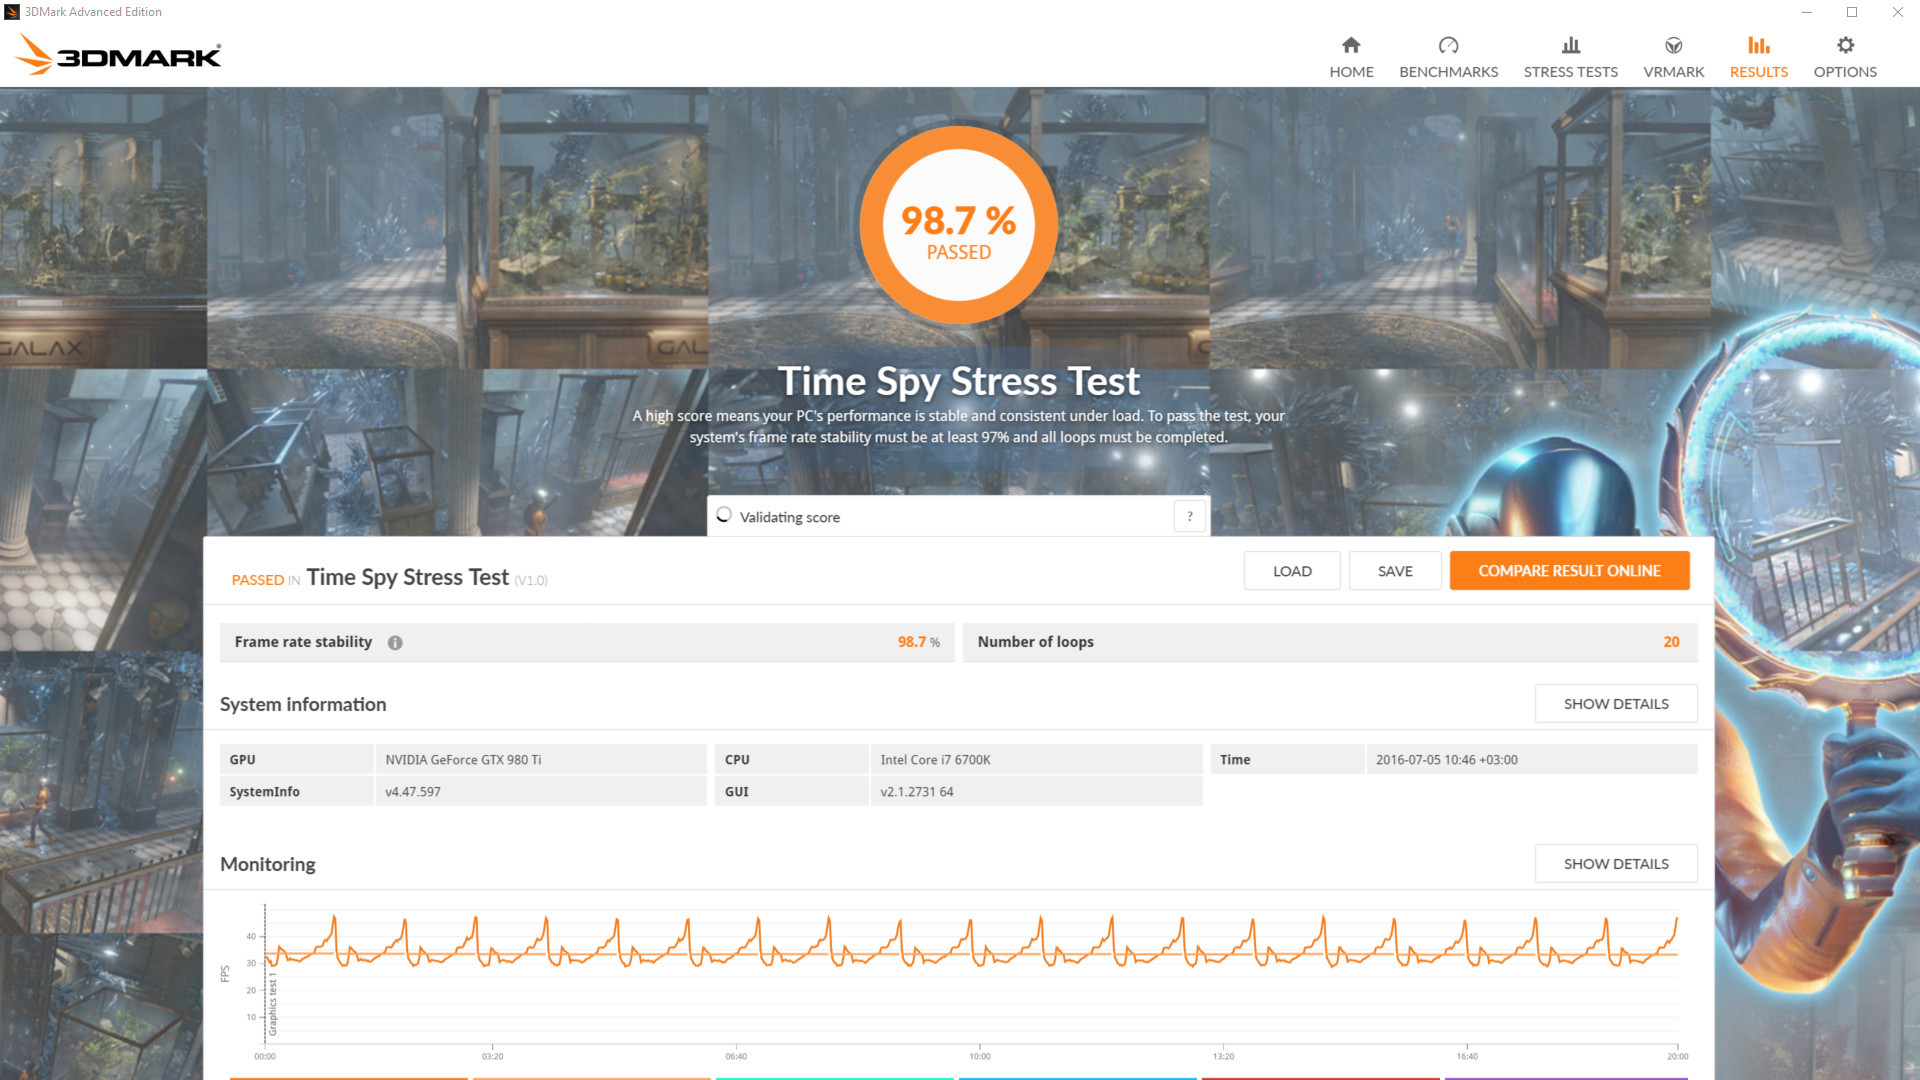1920x1080 pixels.
Task: Click the Validating score status text
Action: [789, 517]
